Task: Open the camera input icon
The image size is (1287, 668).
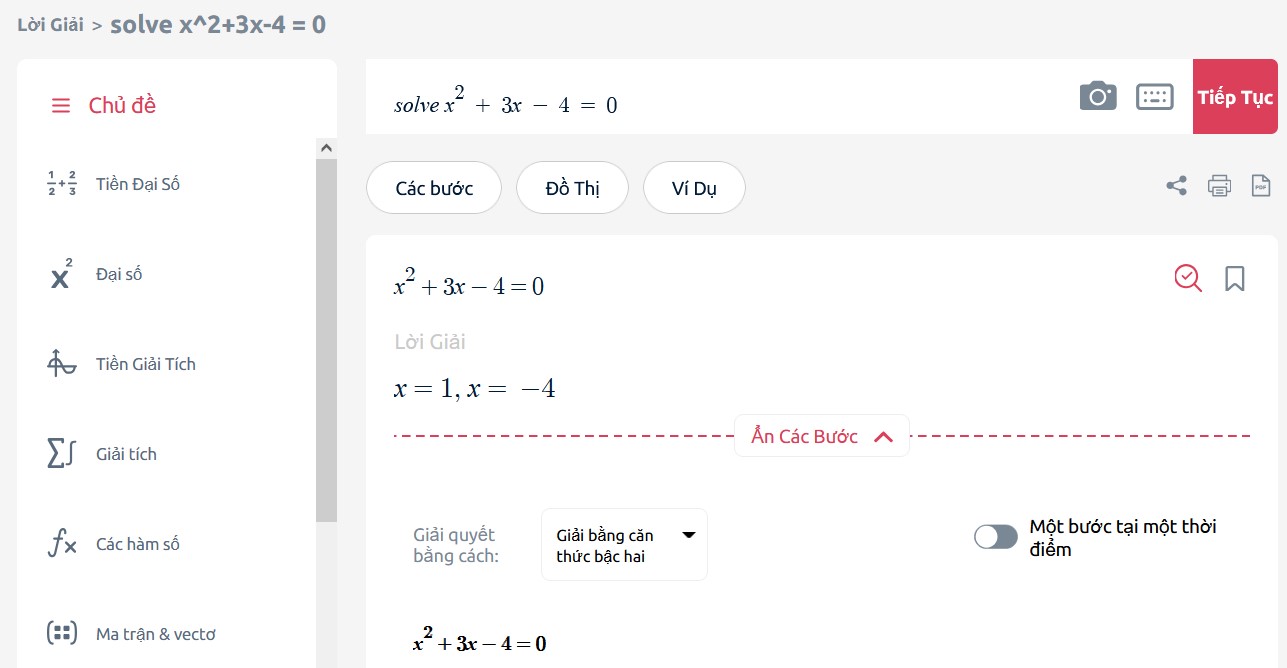Action: (1098, 96)
